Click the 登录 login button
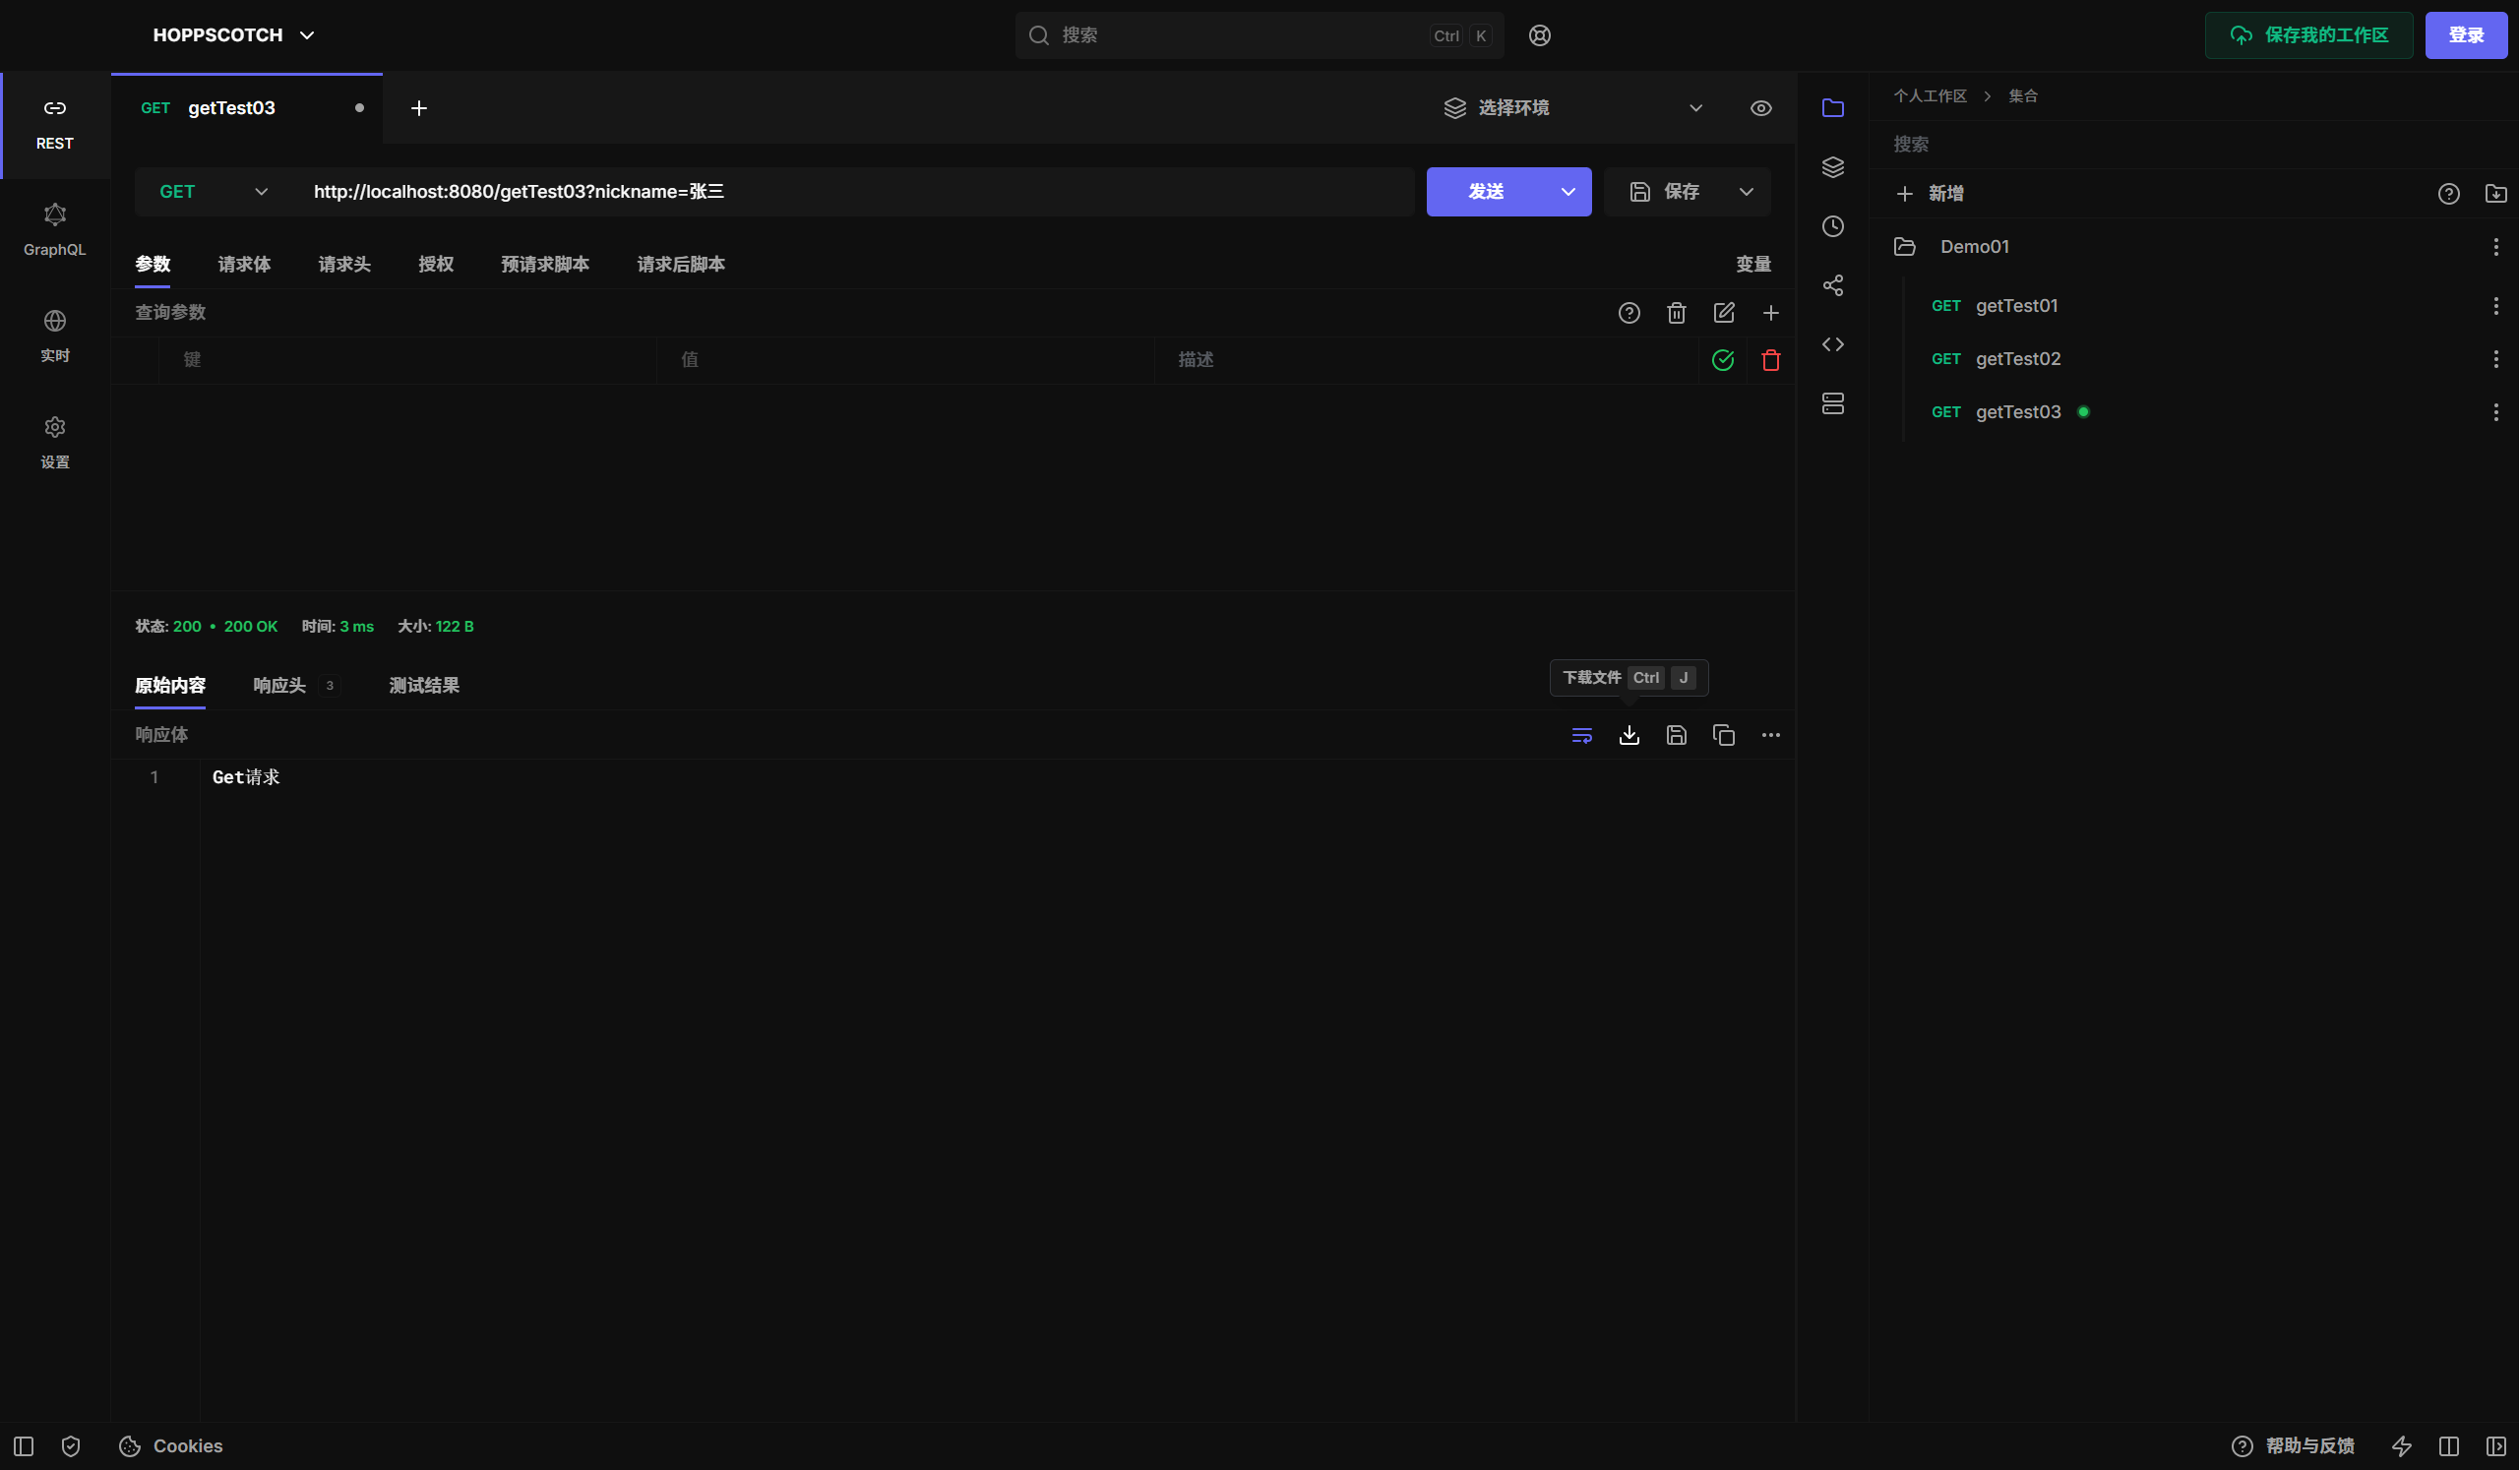This screenshot has height=1470, width=2520. pyautogui.click(x=2465, y=35)
